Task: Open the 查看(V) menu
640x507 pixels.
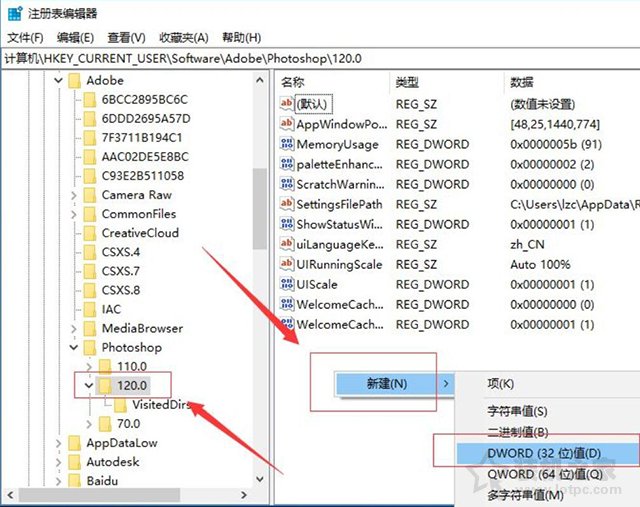Action: click(127, 38)
